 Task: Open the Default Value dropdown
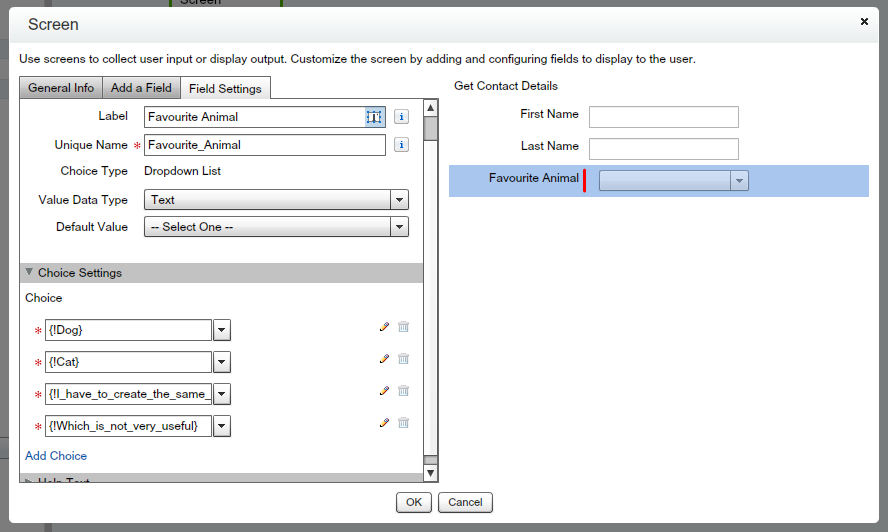pyautogui.click(x=399, y=227)
